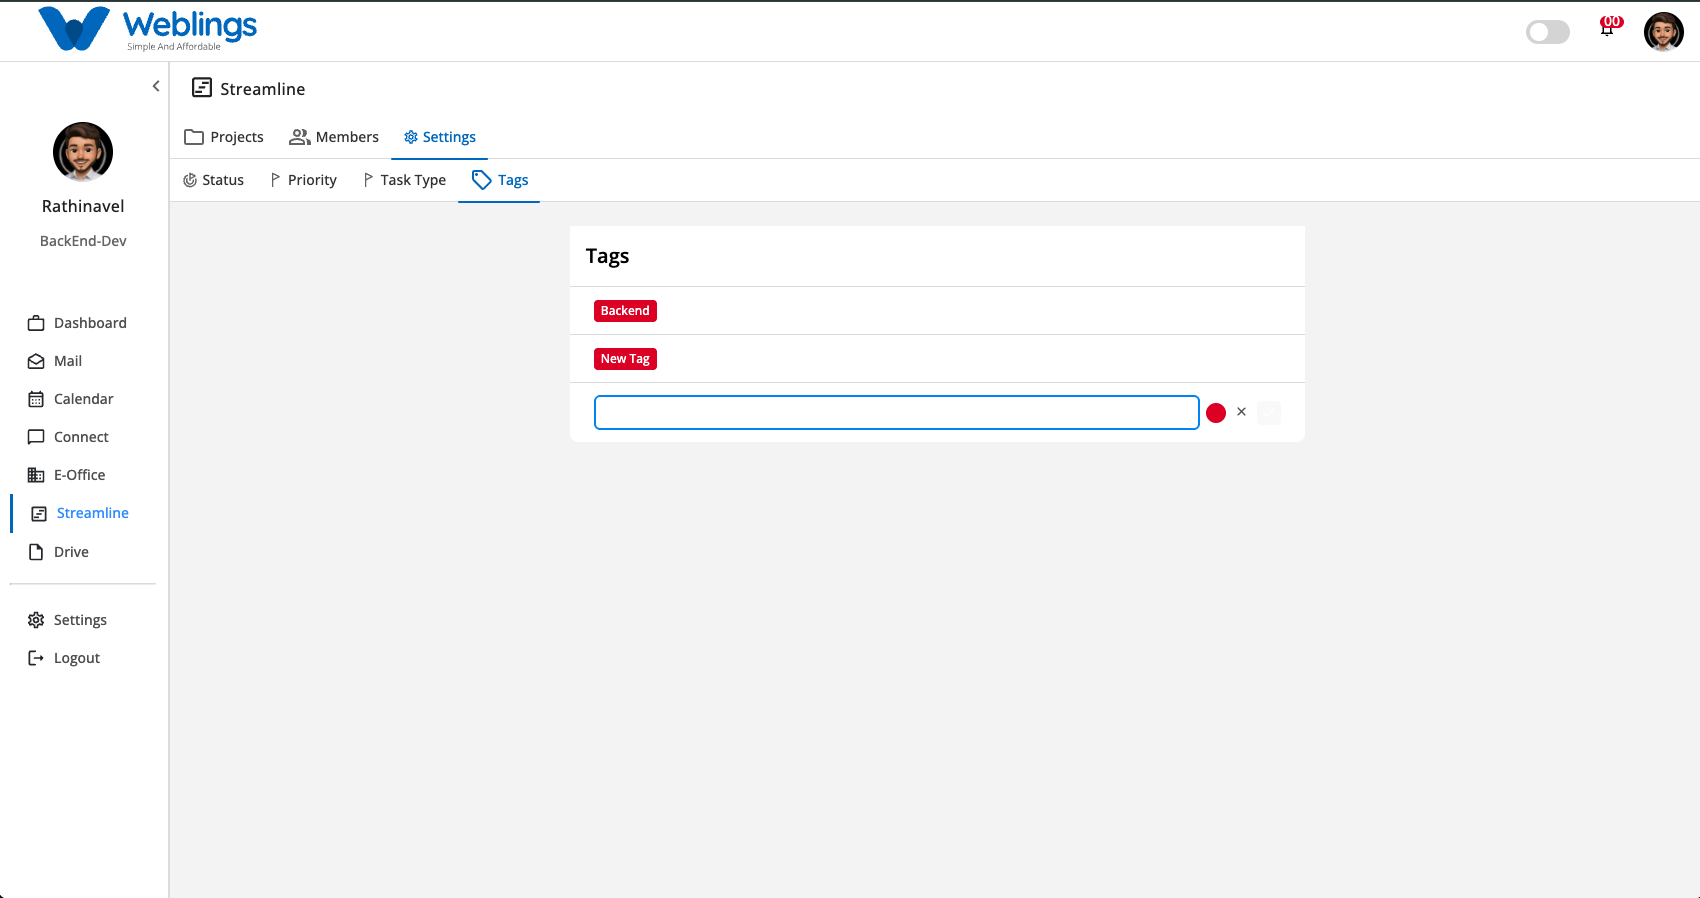This screenshot has width=1700, height=898.
Task: Click the Weblings logo
Action: [x=147, y=29]
